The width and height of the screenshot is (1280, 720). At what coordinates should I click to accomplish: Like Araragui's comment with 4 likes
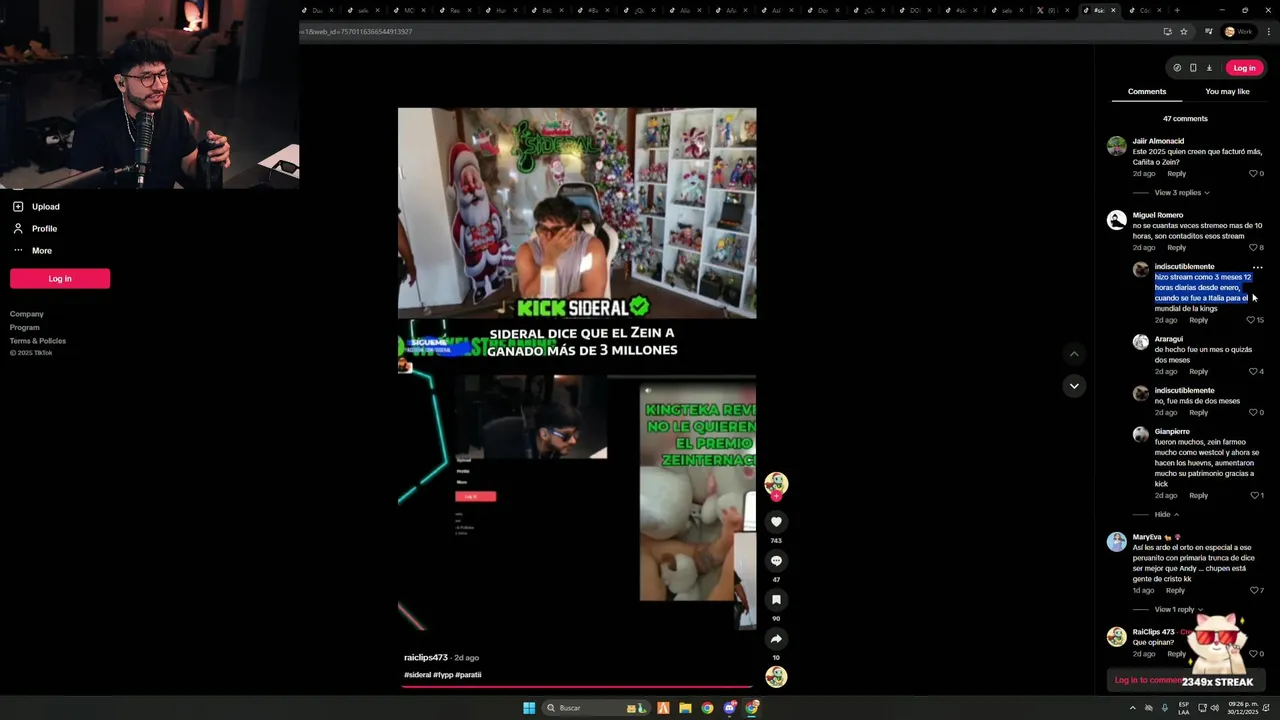pyautogui.click(x=1253, y=372)
